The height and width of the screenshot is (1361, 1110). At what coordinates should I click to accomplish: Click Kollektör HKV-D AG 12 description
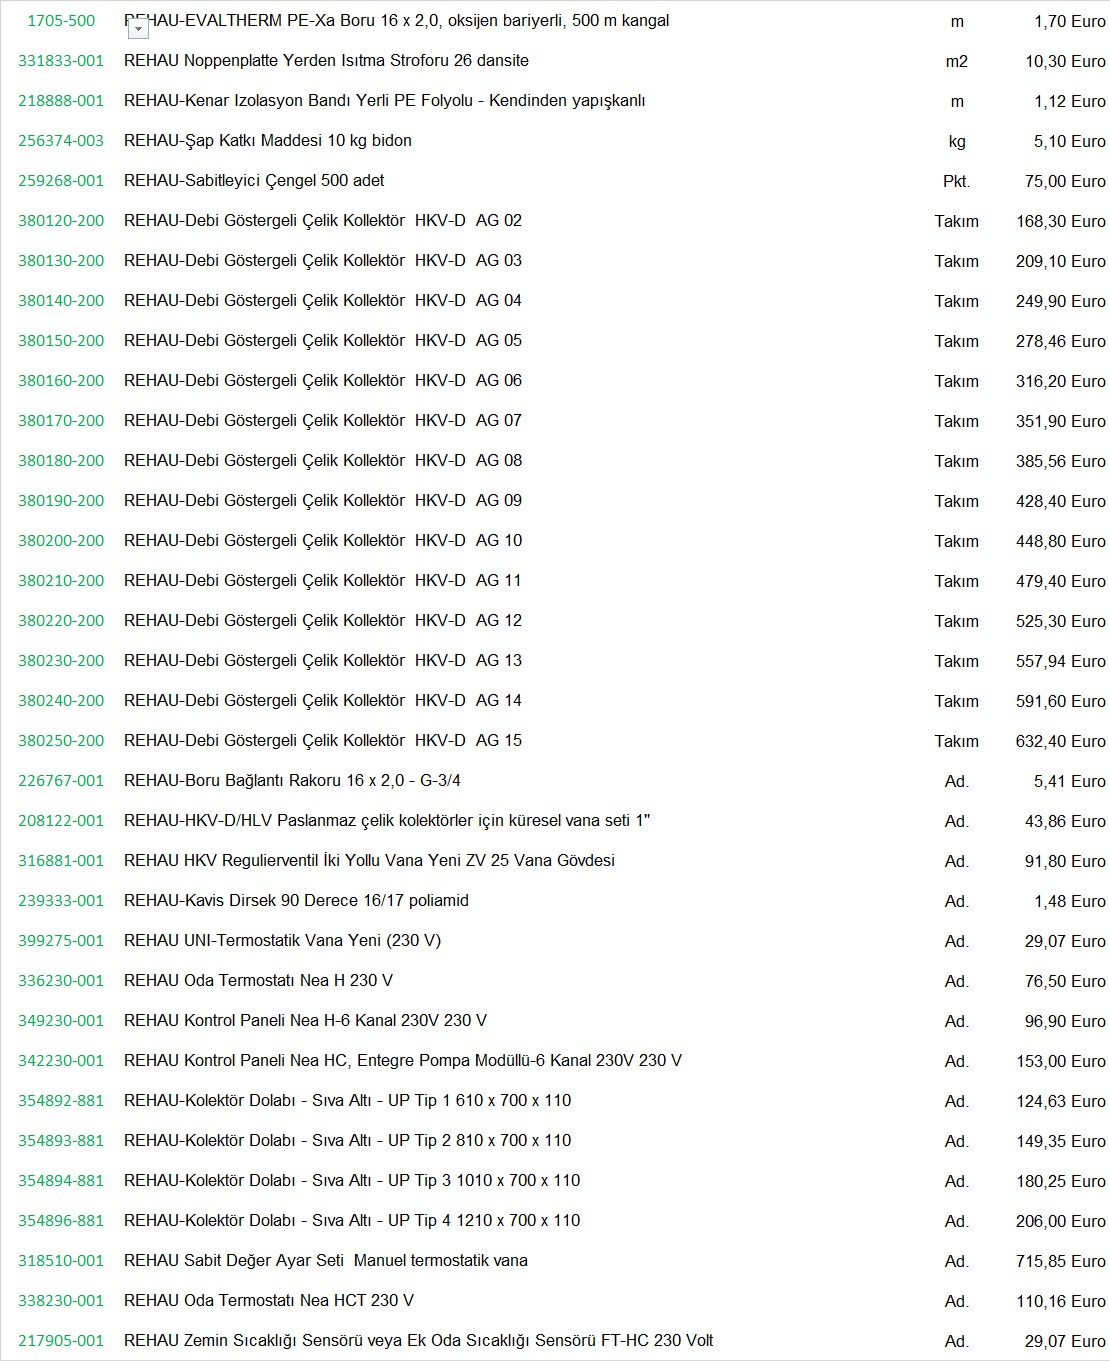[323, 621]
